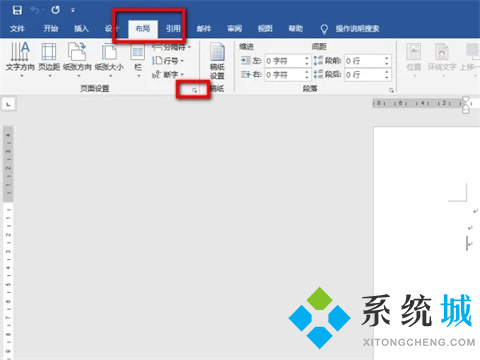Screen dimensions: 480x360
Task: Click the Redo icon in title bar
Action: pyautogui.click(x=55, y=10)
